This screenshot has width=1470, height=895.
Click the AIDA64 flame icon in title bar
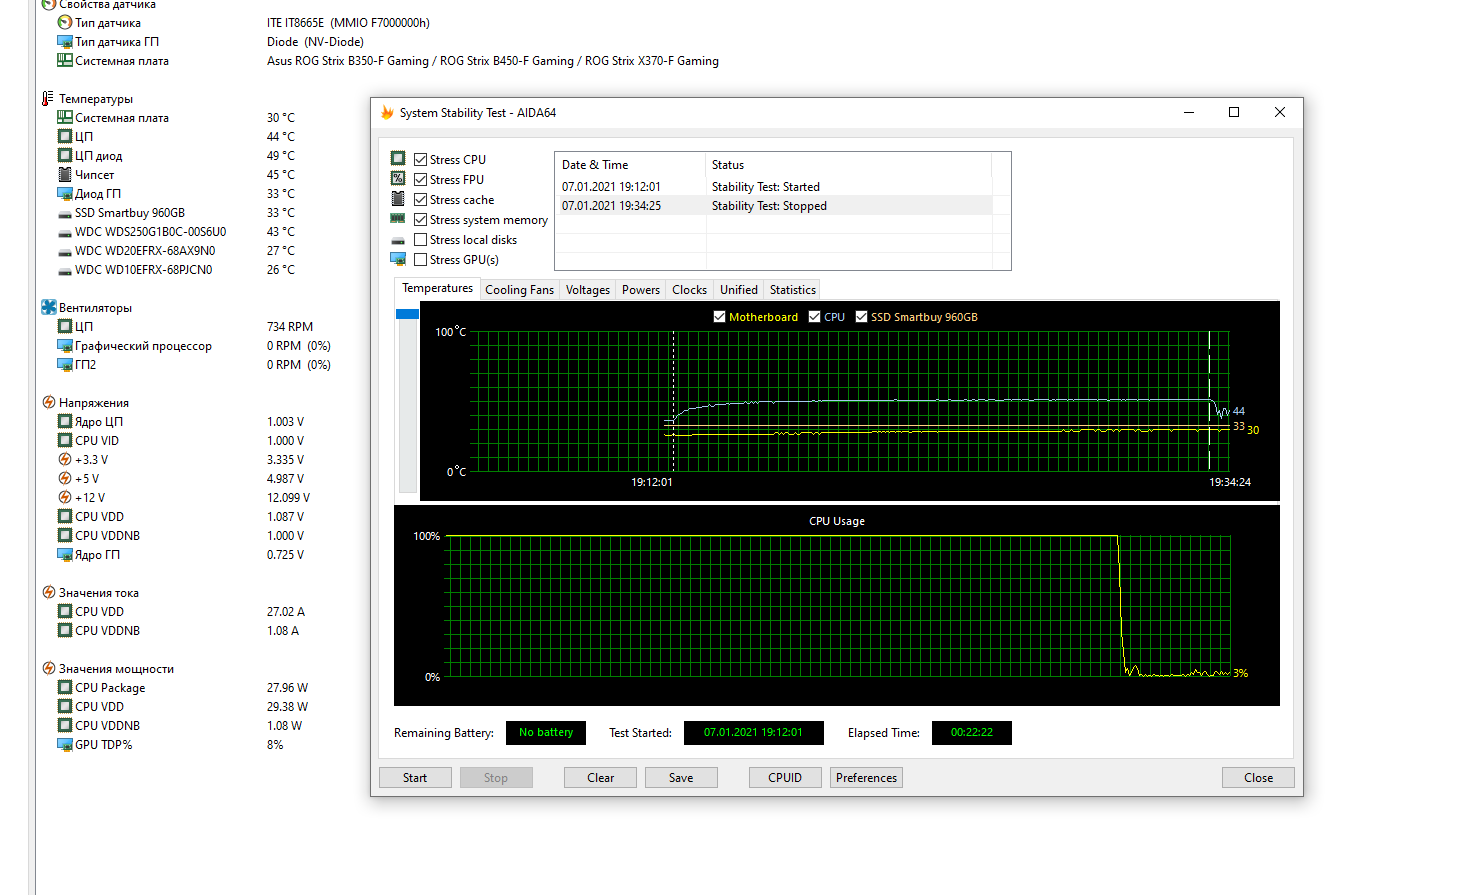(x=387, y=112)
